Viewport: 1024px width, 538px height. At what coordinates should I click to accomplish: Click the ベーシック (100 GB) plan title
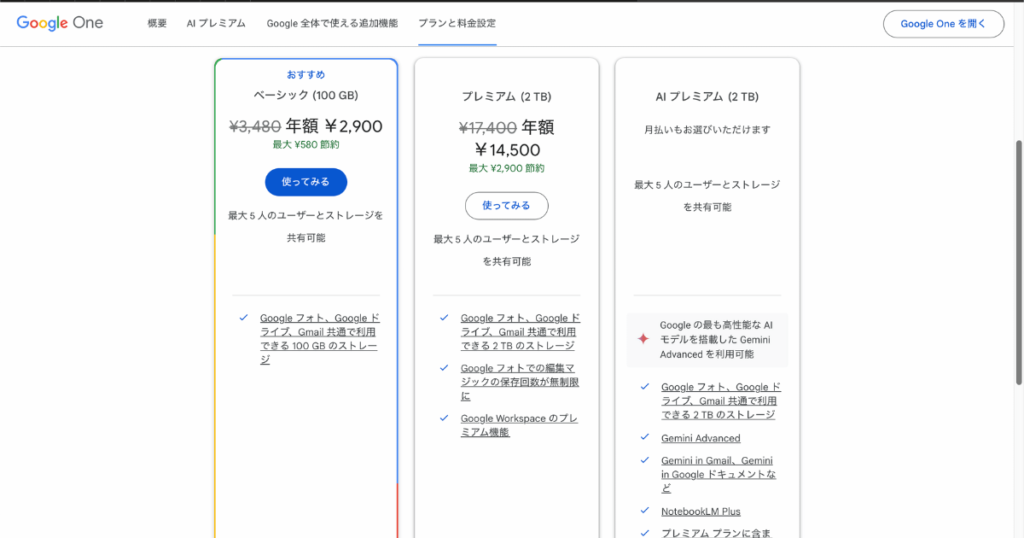(x=306, y=95)
